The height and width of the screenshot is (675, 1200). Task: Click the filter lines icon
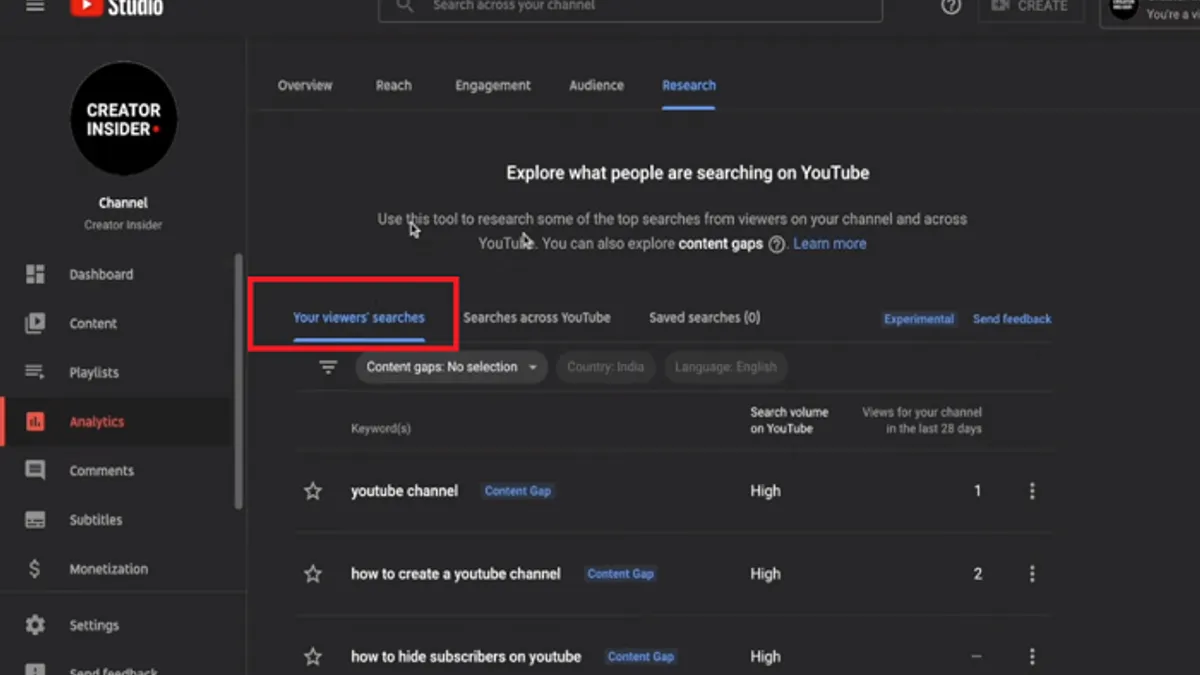pos(328,367)
